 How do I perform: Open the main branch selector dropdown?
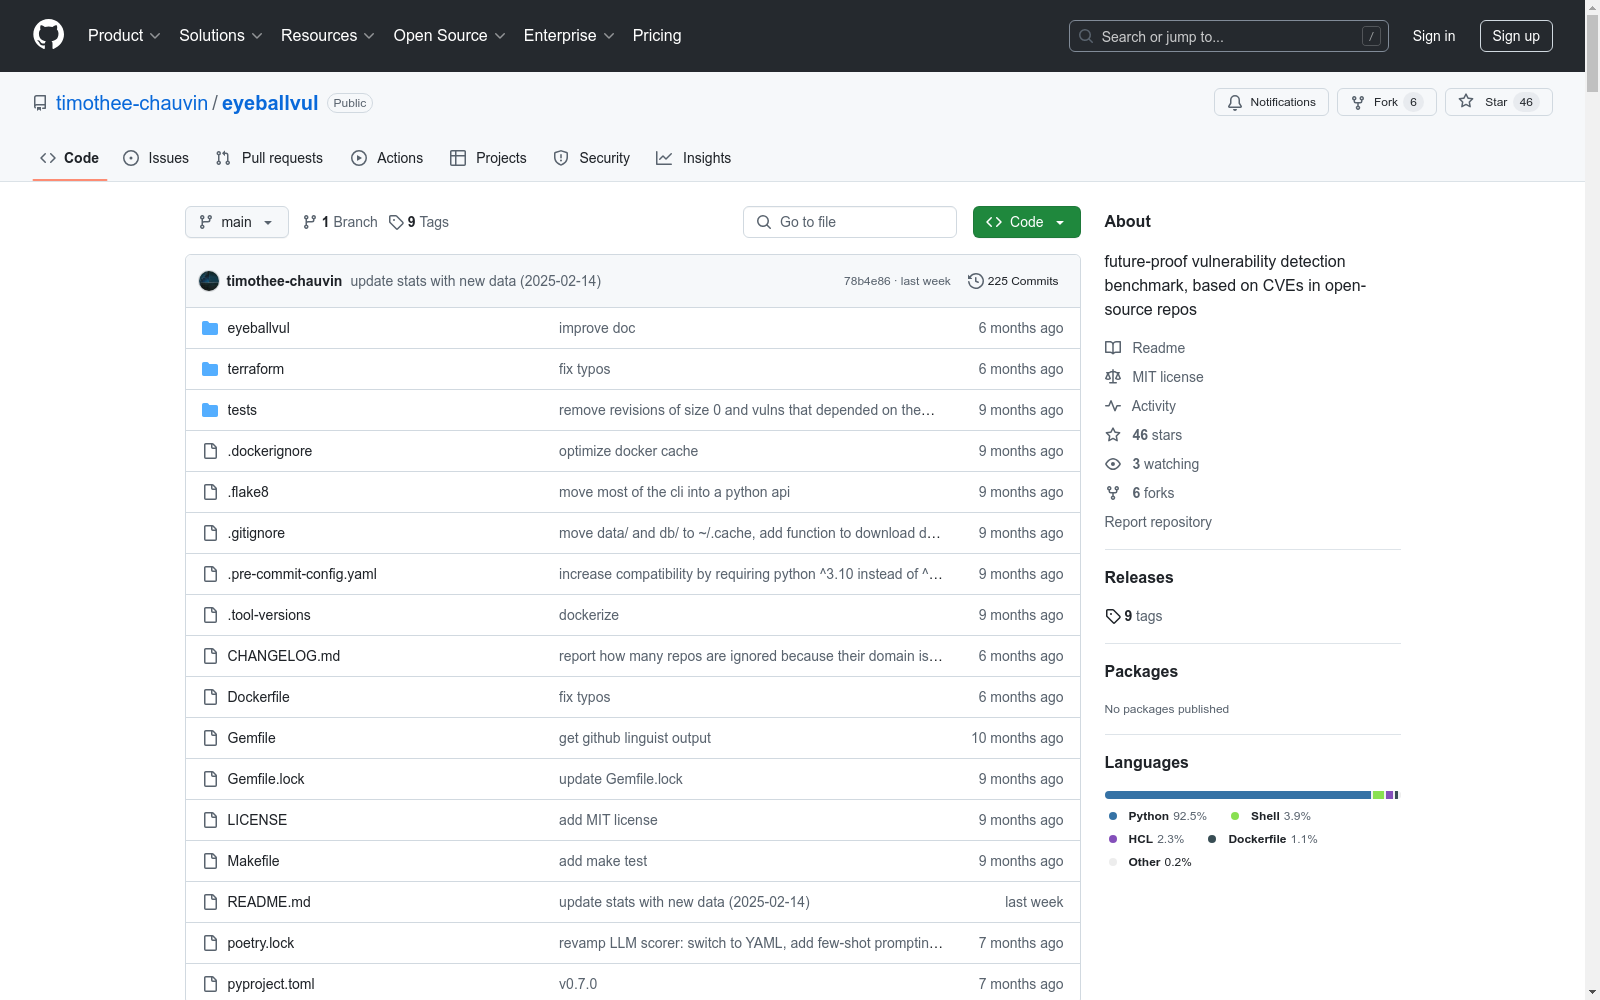(237, 222)
